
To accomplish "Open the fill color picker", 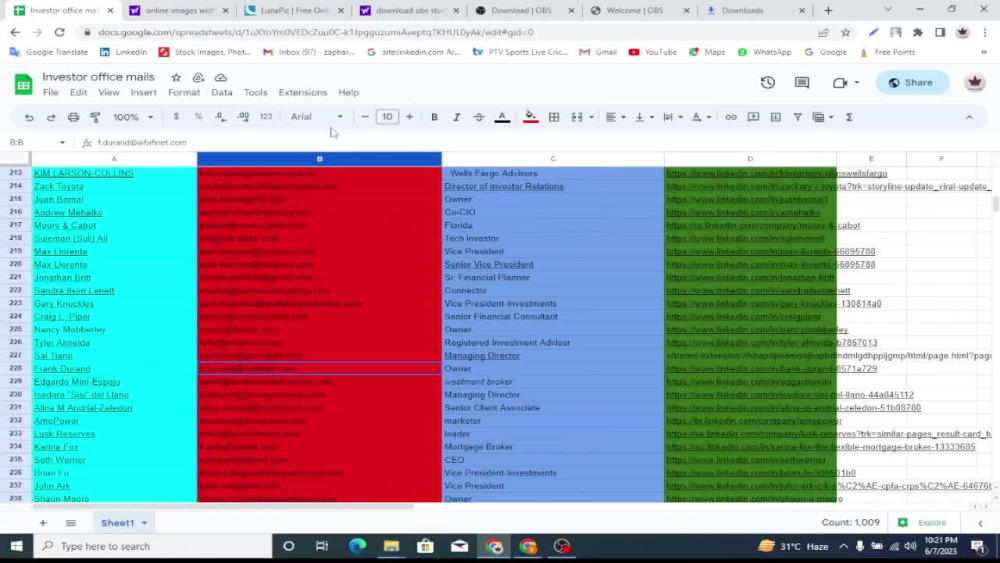I will tap(530, 117).
